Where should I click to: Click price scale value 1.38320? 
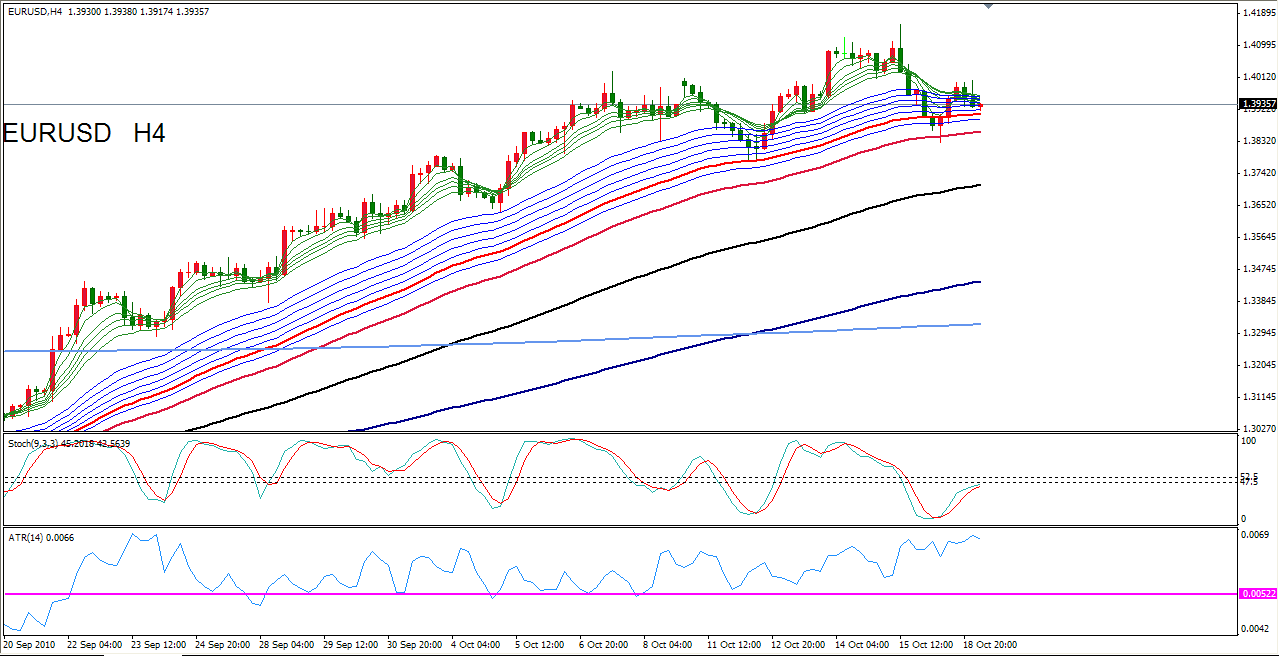click(x=1258, y=141)
